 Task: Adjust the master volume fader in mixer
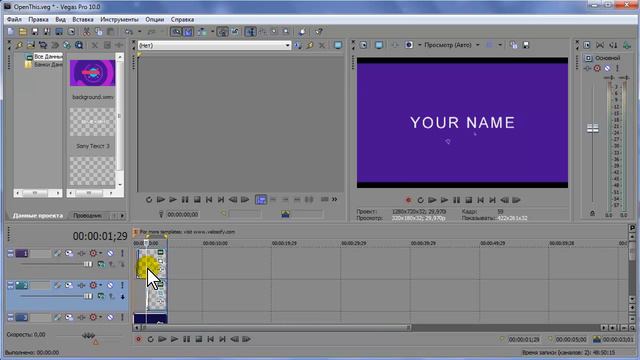click(593, 129)
